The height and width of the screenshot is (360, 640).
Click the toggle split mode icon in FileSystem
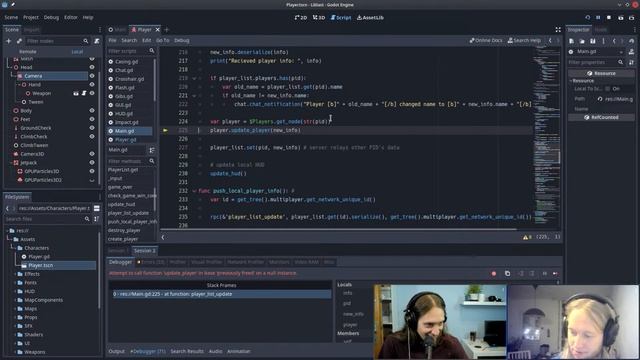tap(97, 208)
